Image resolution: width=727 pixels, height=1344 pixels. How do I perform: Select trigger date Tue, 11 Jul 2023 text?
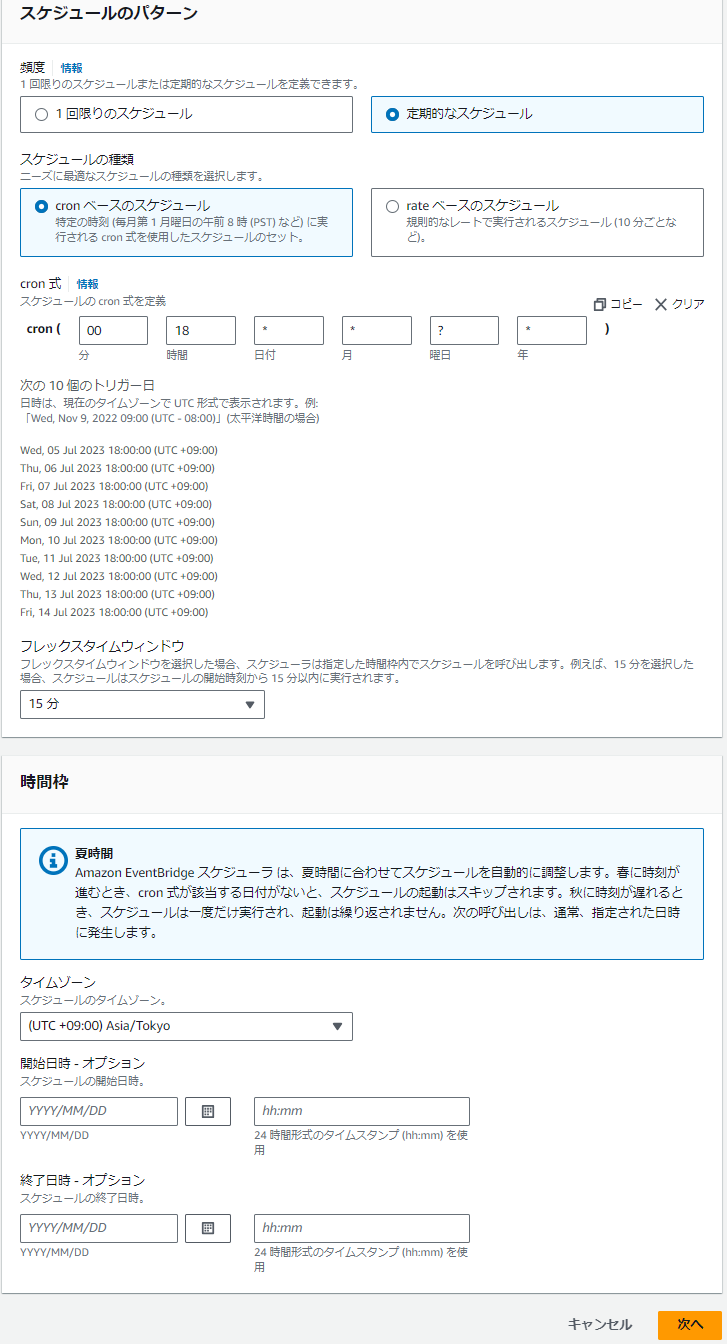[x=118, y=558]
